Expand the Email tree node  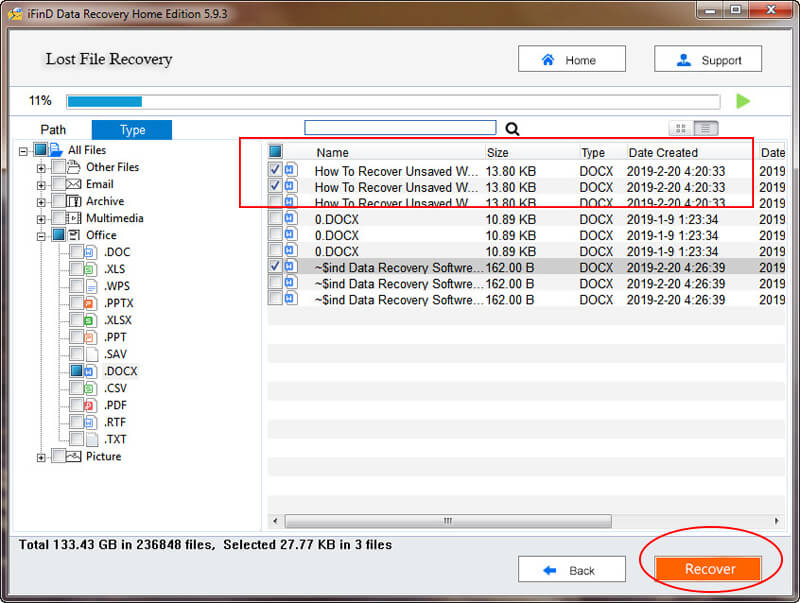click(41, 185)
